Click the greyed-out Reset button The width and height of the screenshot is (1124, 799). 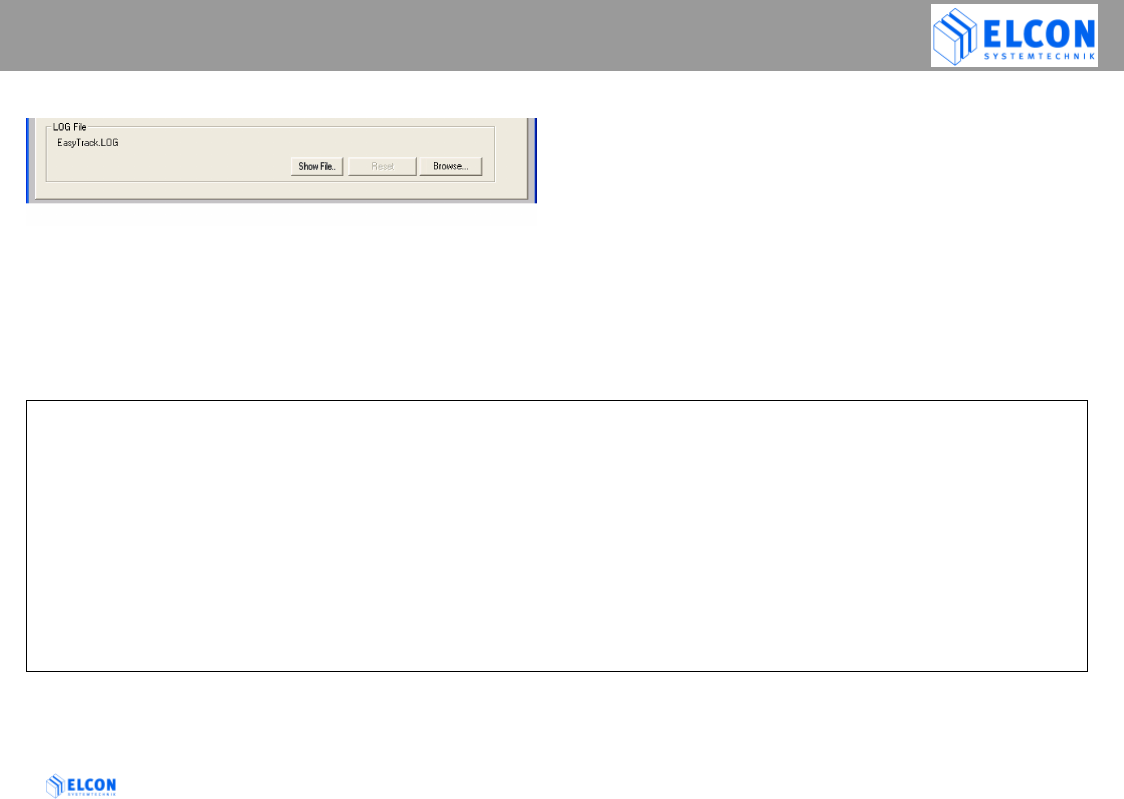[382, 166]
